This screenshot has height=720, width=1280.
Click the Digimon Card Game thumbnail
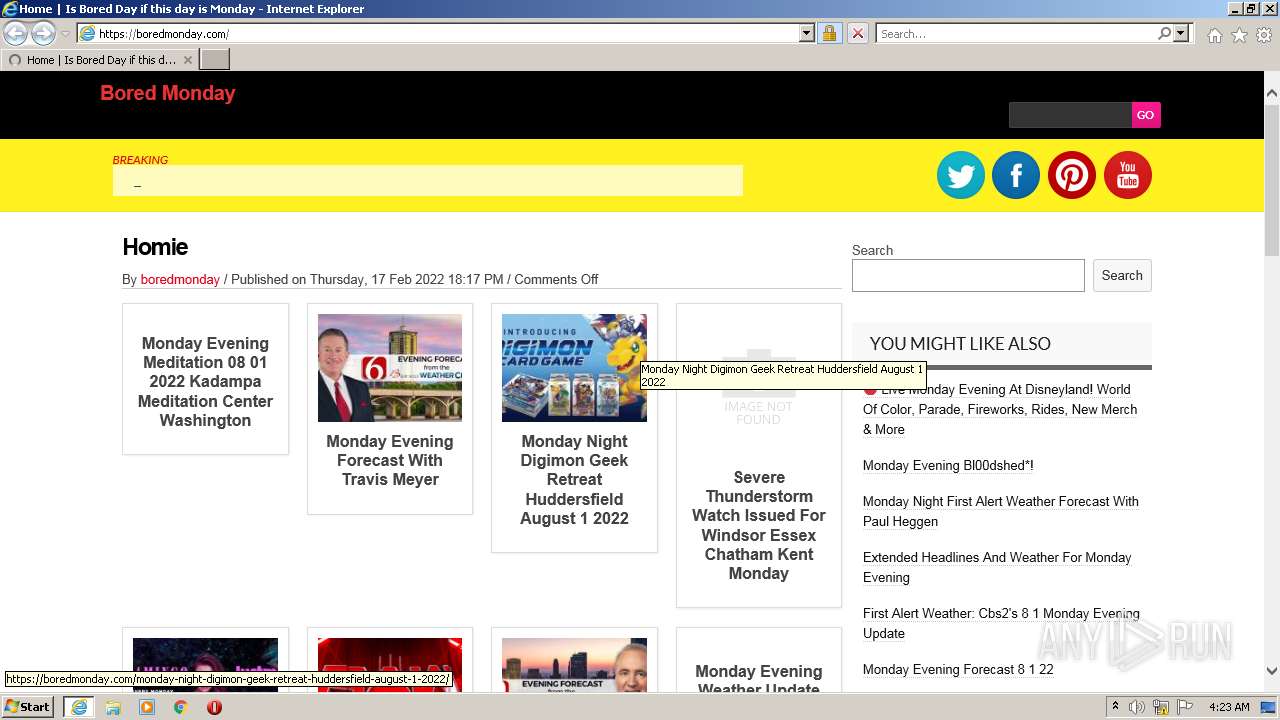pos(574,368)
